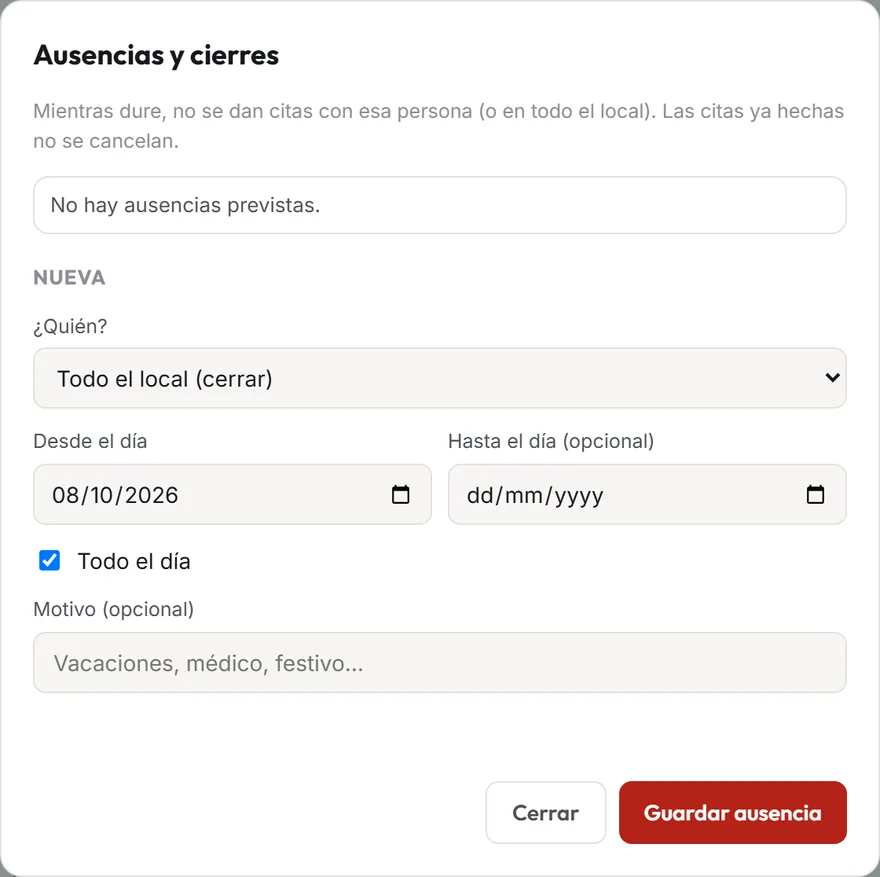Focus the Motivo text field
The image size is (880, 877).
[439, 663]
